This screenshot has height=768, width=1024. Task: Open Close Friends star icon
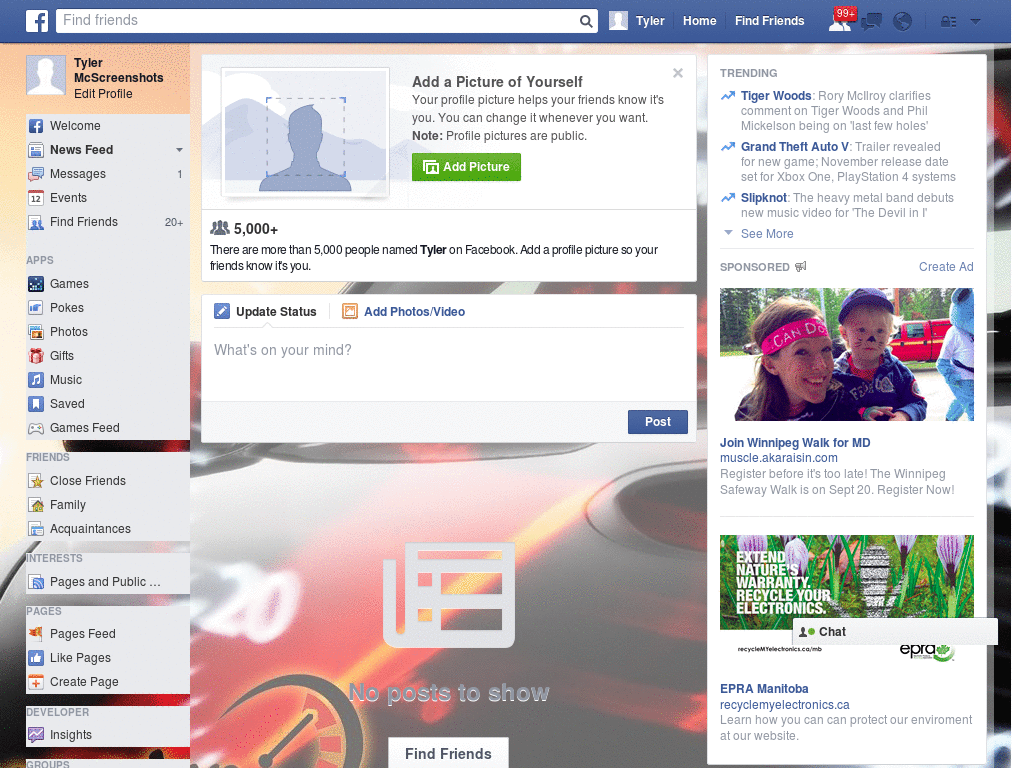pos(36,481)
